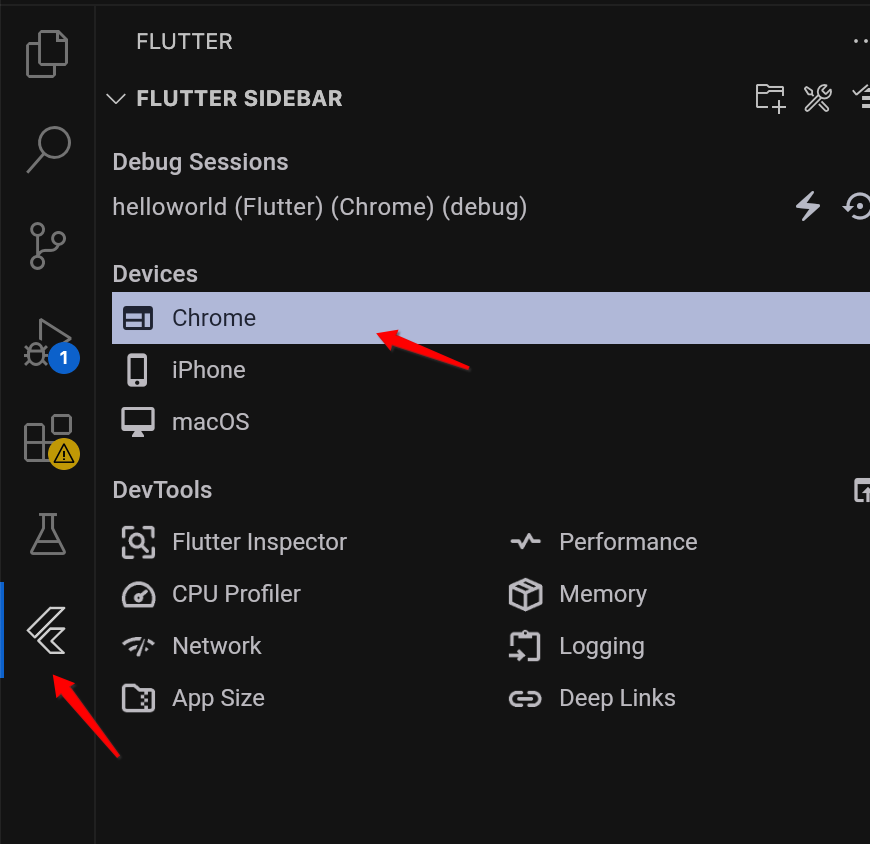The width and height of the screenshot is (870, 844).
Task: Open the Source Control view
Action: 48,246
